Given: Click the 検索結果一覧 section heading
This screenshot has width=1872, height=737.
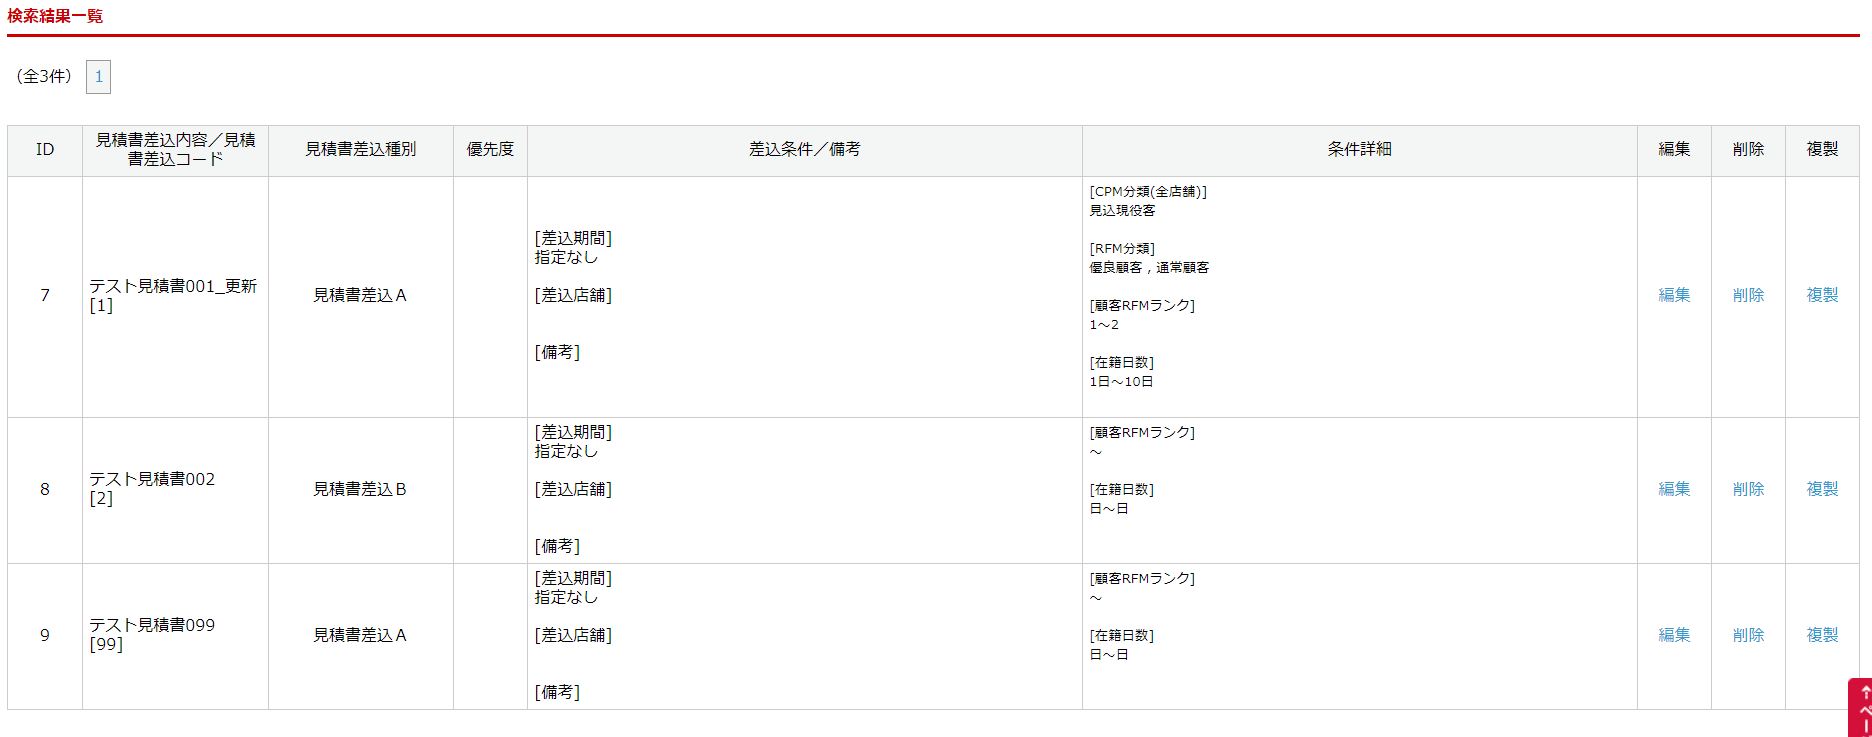Looking at the screenshot, I should (x=55, y=16).
